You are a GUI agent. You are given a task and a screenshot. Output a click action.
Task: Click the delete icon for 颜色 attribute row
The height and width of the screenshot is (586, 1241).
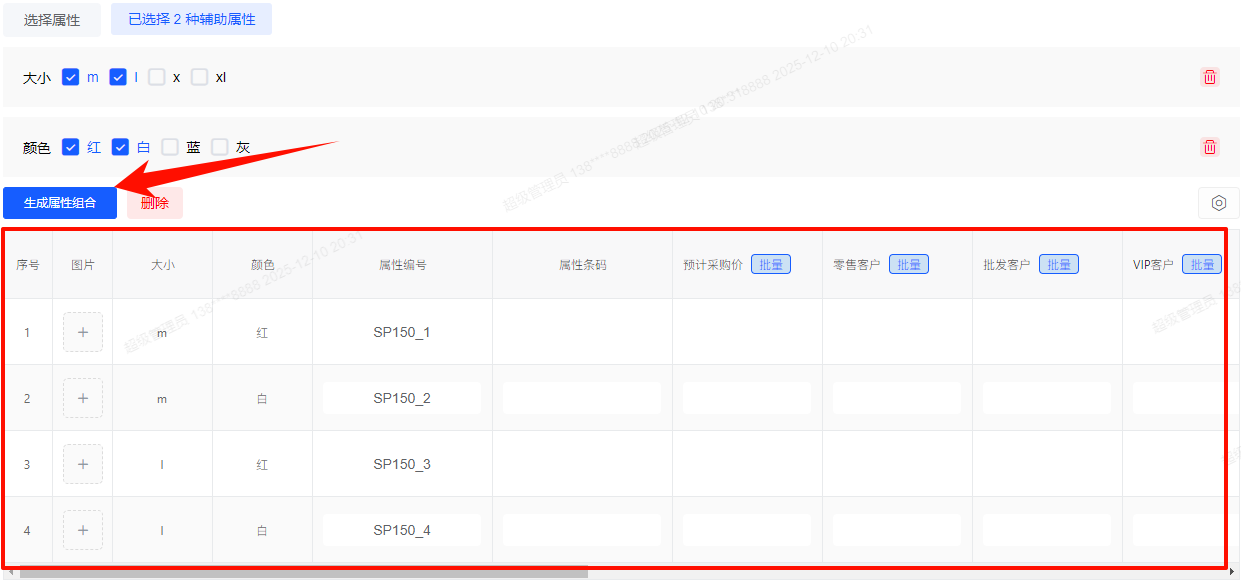click(x=1209, y=147)
